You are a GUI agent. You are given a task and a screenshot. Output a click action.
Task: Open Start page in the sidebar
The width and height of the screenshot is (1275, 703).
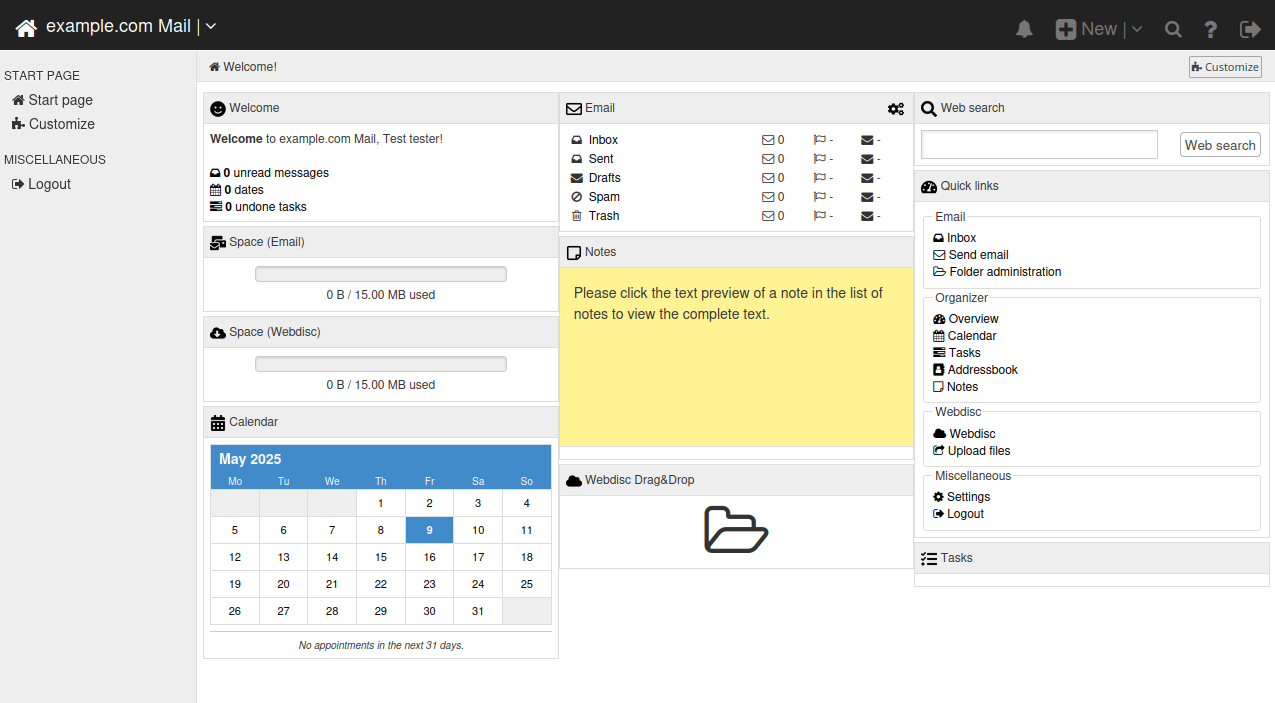click(x=60, y=100)
